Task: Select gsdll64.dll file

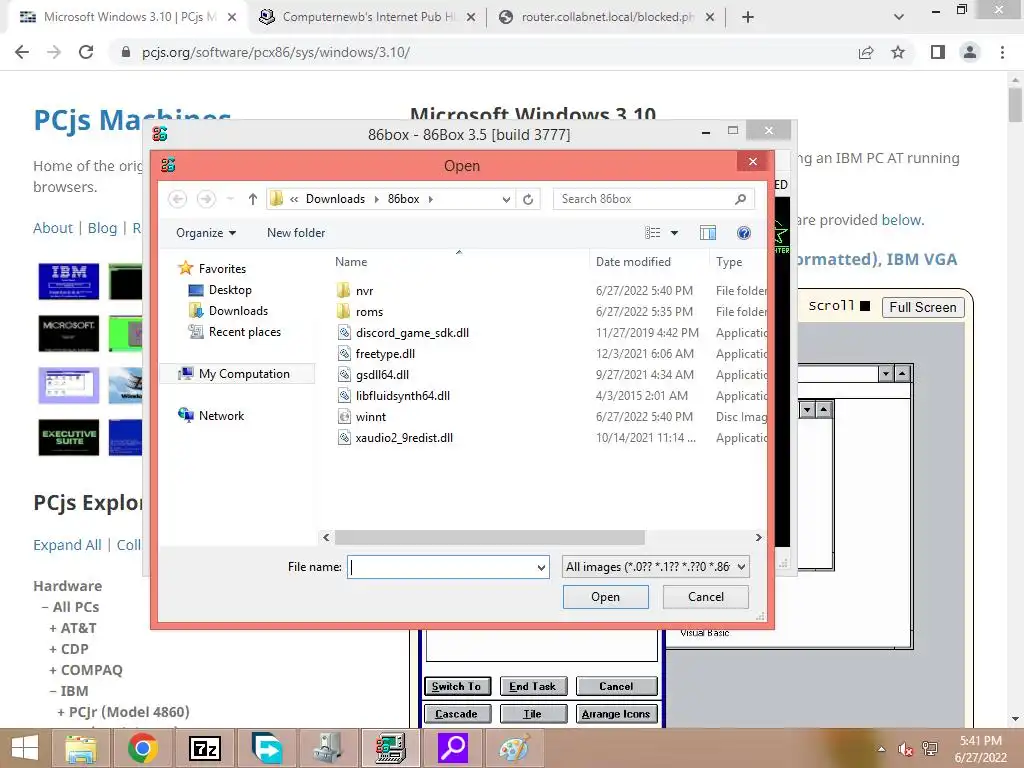Action: pyautogui.click(x=382, y=374)
